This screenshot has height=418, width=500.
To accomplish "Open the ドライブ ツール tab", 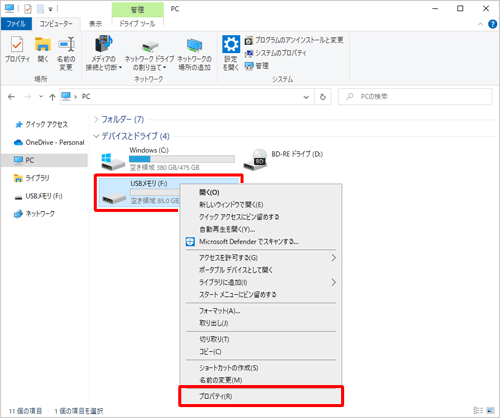I will point(137,24).
